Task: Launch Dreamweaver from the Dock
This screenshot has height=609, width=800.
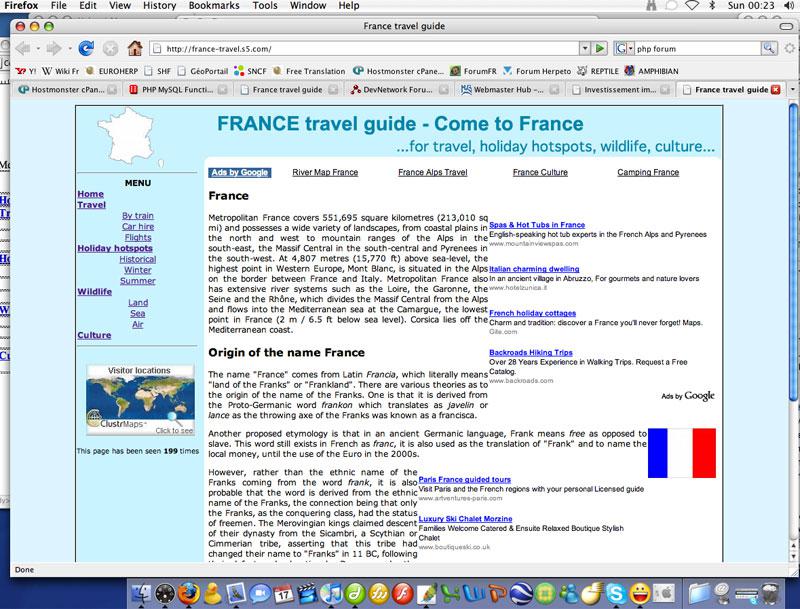Action: (x=355, y=594)
